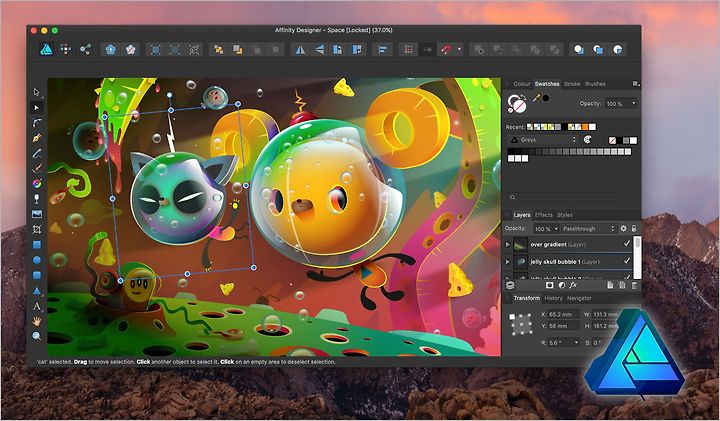Click Flip Vertical in the toolbar

(x=320, y=50)
